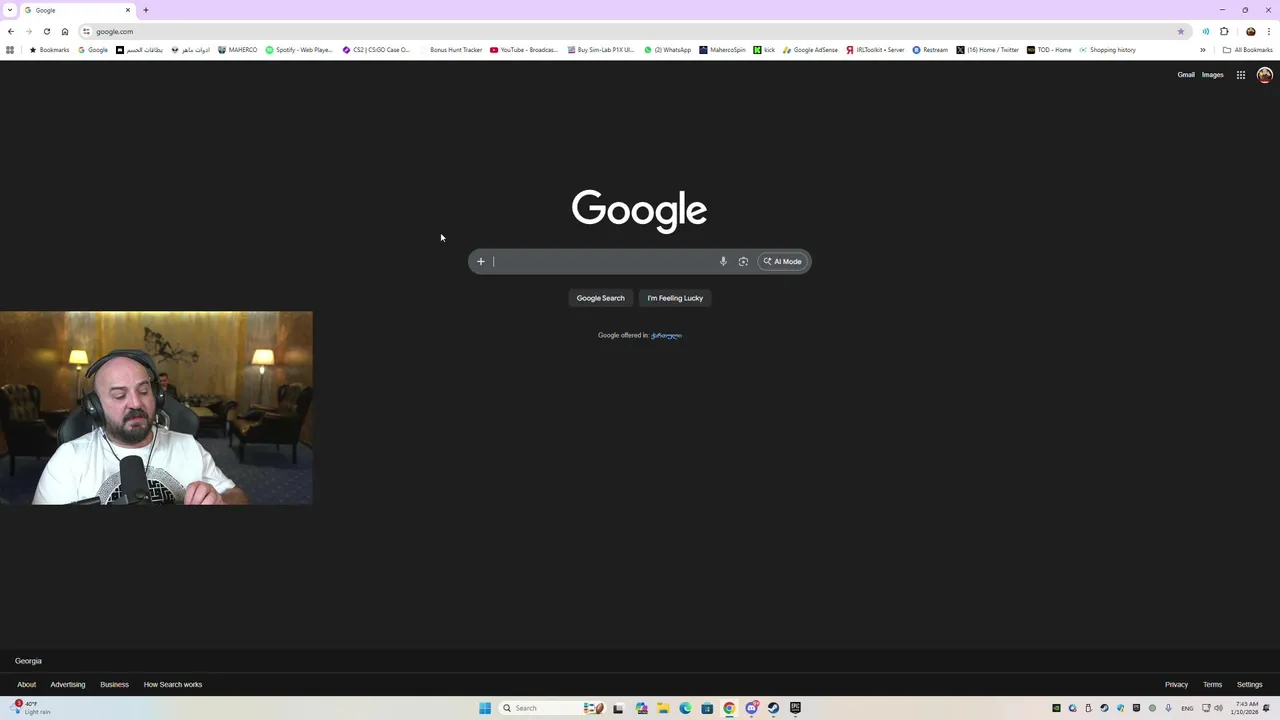The image size is (1280, 720).
Task: Open TOD - Home bookmark
Action: coord(1049,50)
